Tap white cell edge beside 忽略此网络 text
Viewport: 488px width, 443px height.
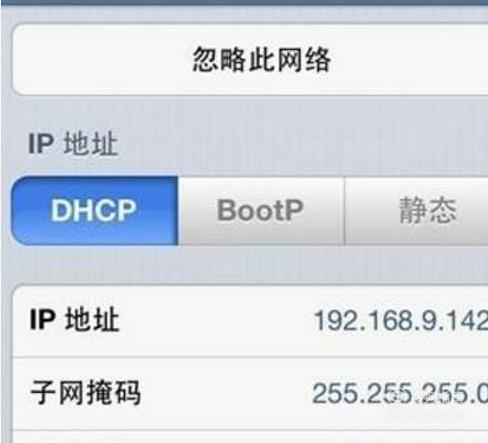(x=100, y=60)
